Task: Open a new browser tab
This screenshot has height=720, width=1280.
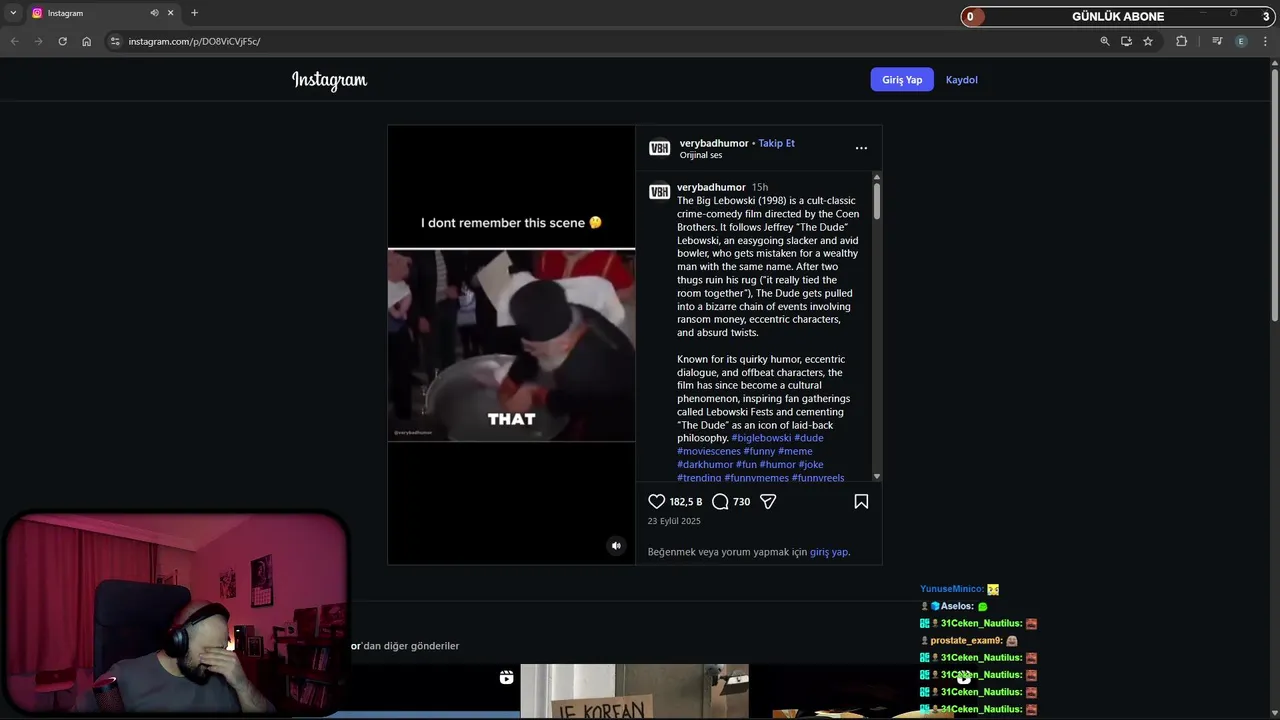Action: (x=194, y=13)
